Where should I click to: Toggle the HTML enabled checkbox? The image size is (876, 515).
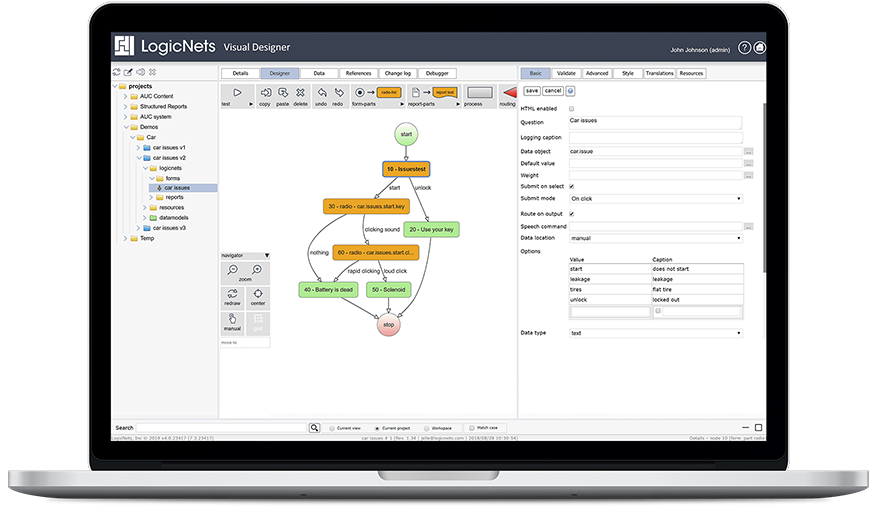point(572,108)
